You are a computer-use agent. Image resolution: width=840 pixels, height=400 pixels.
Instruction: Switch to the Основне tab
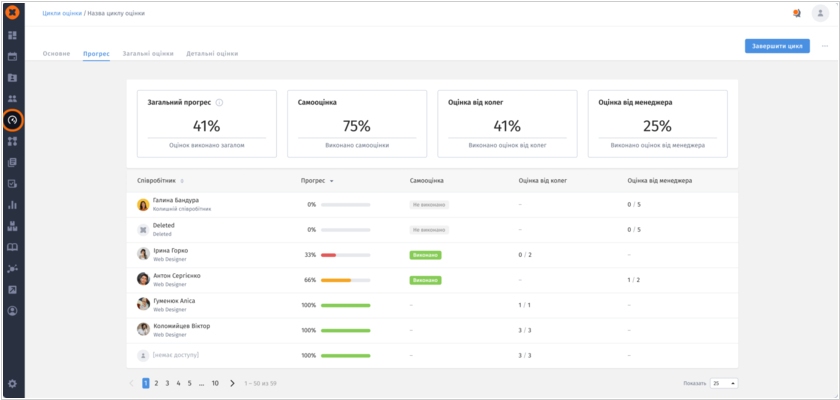56,53
